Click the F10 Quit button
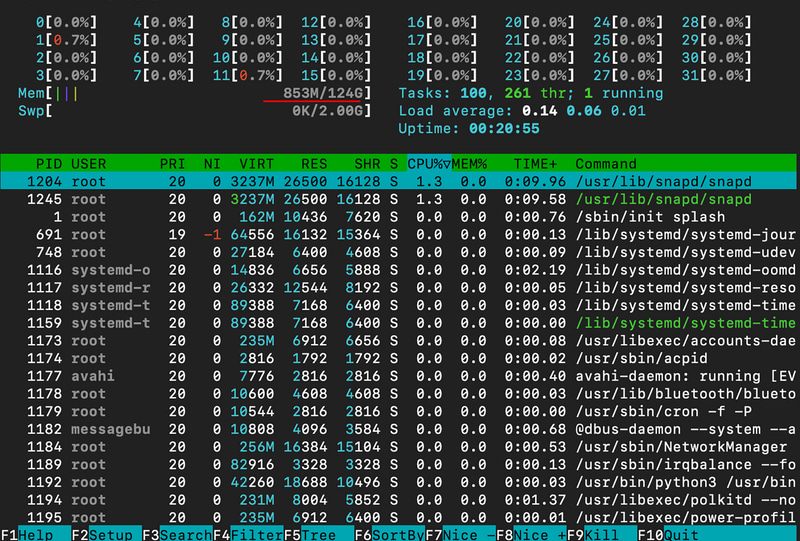The image size is (800, 541). tap(668, 534)
